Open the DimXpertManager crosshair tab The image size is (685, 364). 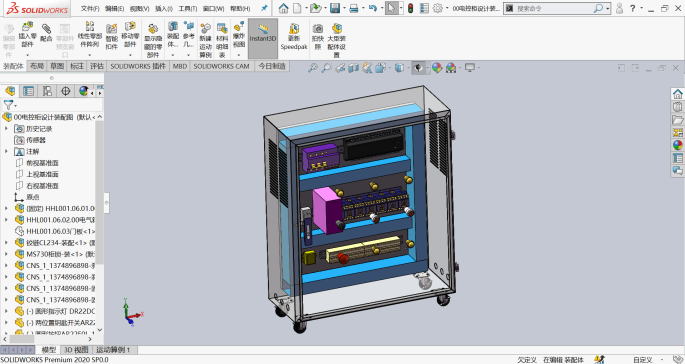tap(66, 91)
